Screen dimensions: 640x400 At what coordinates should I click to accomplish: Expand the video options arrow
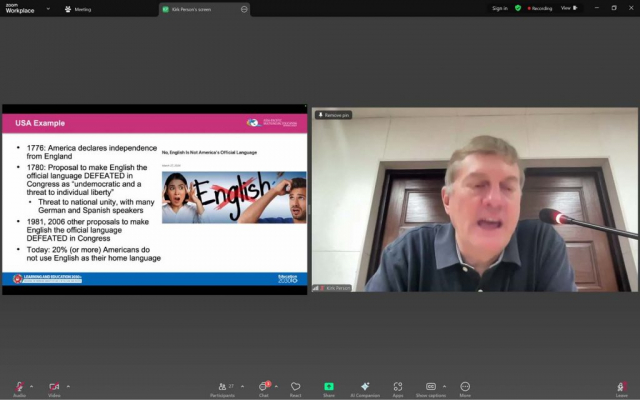click(67, 386)
